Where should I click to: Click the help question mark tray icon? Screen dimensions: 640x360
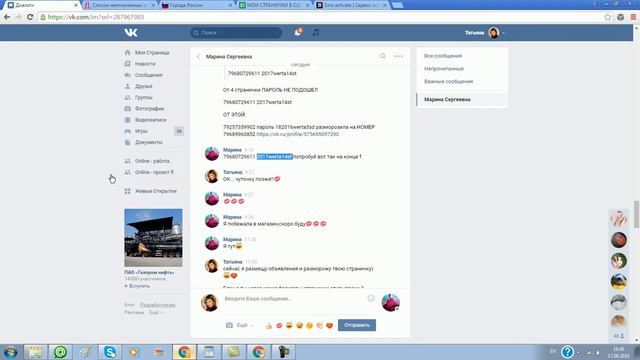tap(567, 352)
